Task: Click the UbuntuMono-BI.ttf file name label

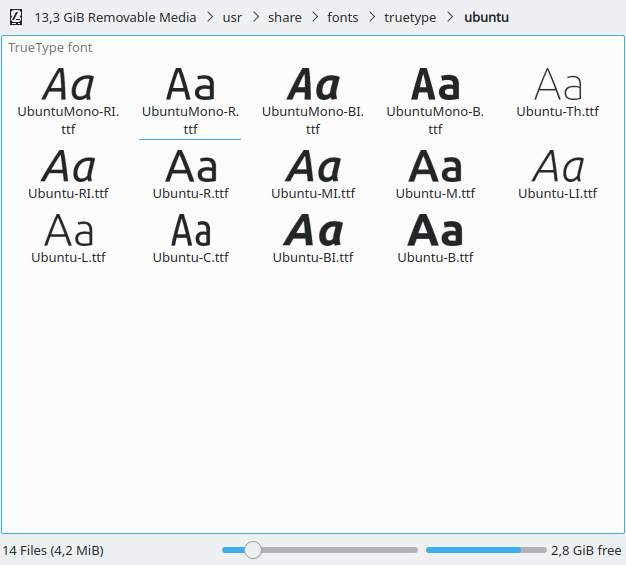Action: [x=313, y=120]
